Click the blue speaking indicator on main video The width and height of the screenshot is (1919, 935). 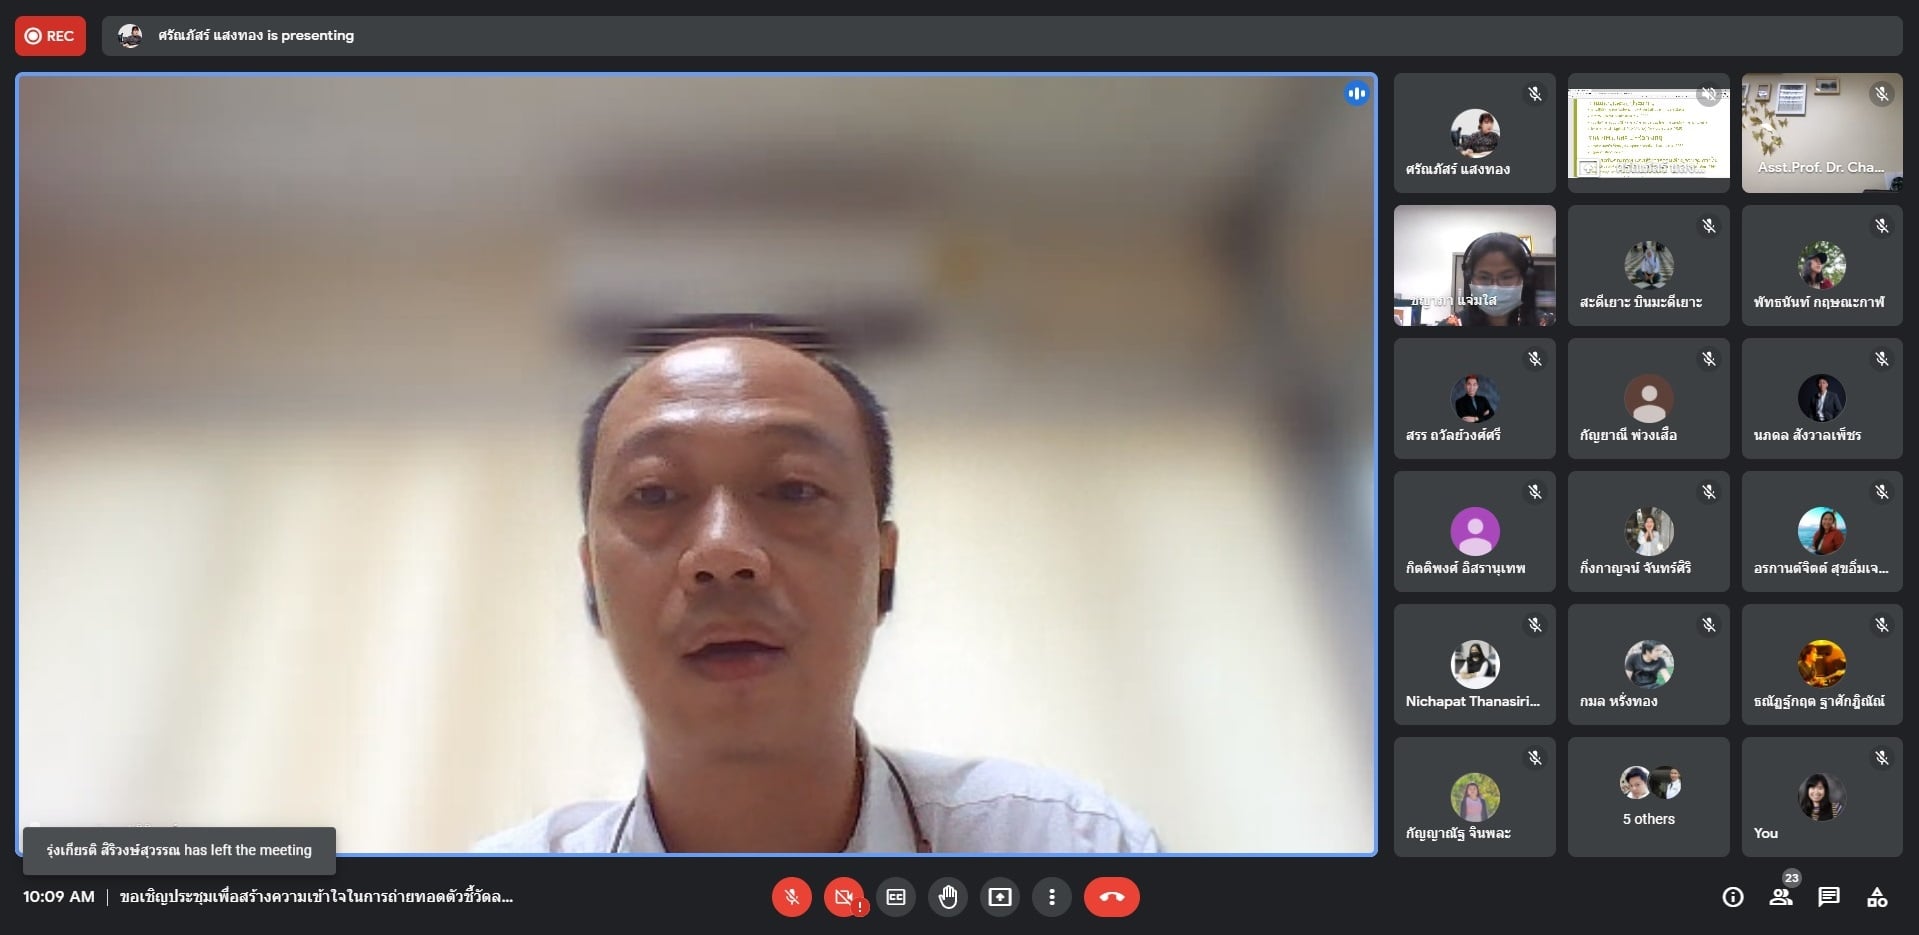[1356, 94]
